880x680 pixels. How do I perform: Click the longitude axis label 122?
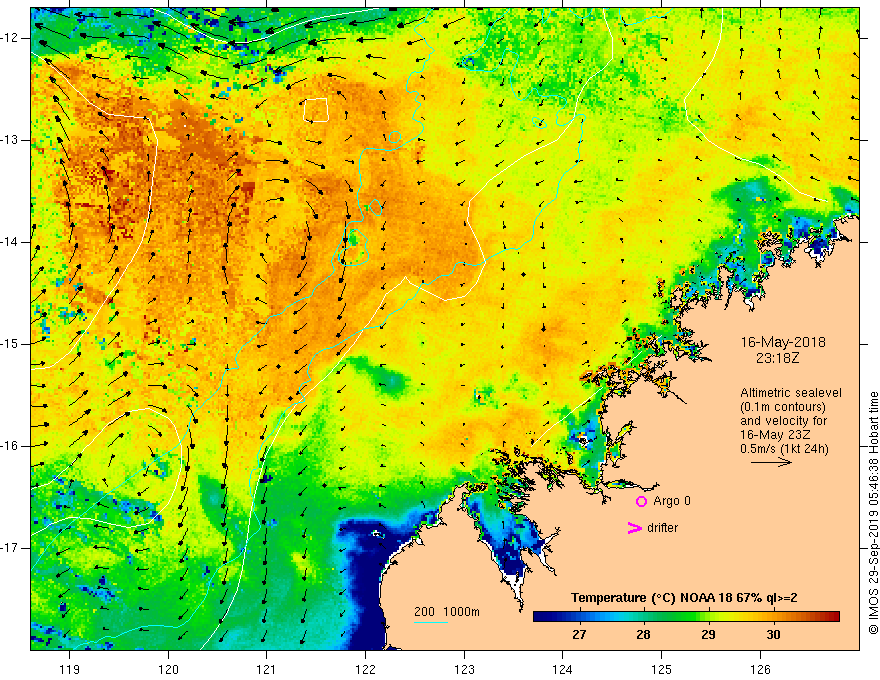[x=365, y=669]
